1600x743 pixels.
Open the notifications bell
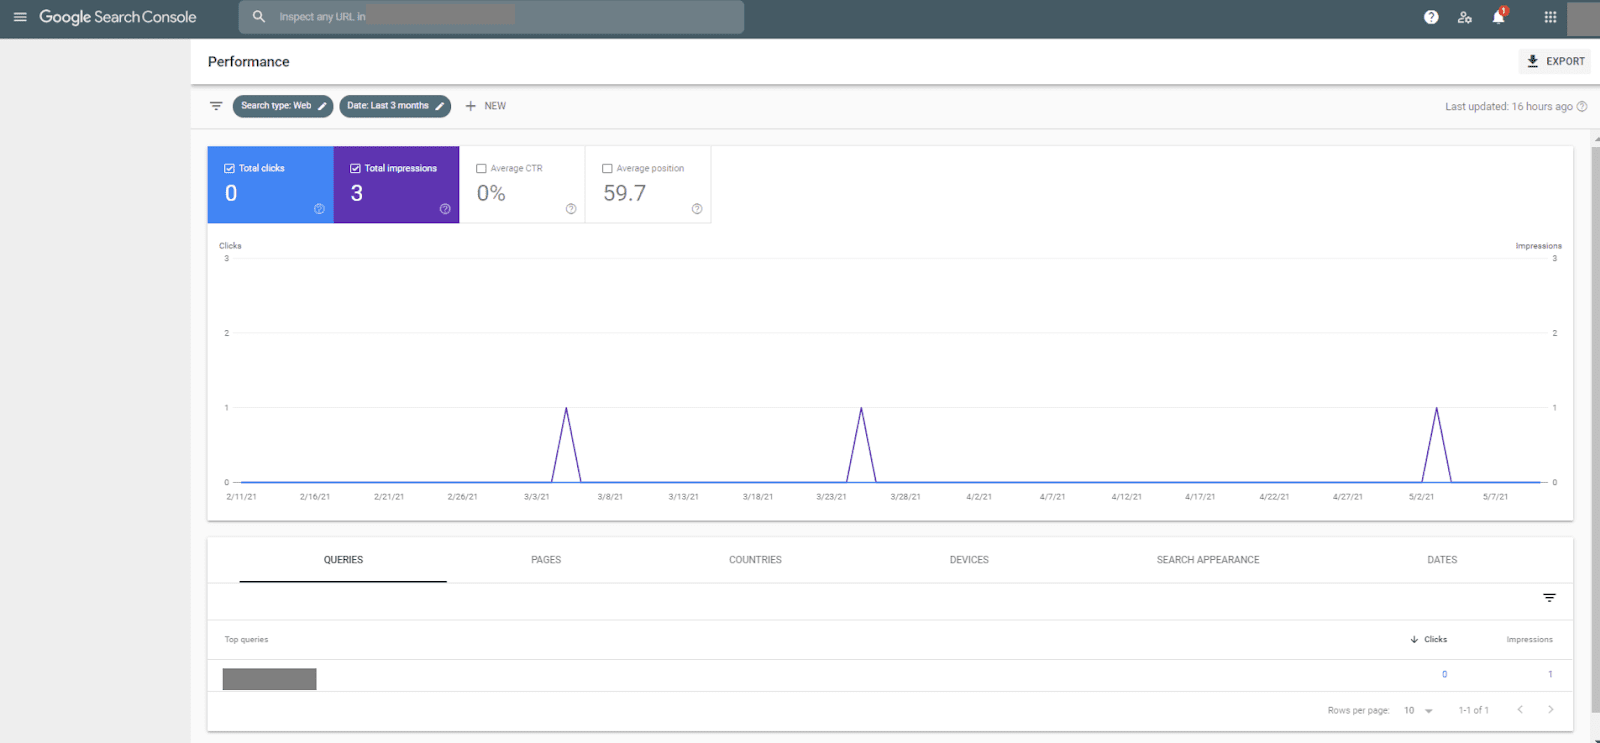(x=1498, y=17)
